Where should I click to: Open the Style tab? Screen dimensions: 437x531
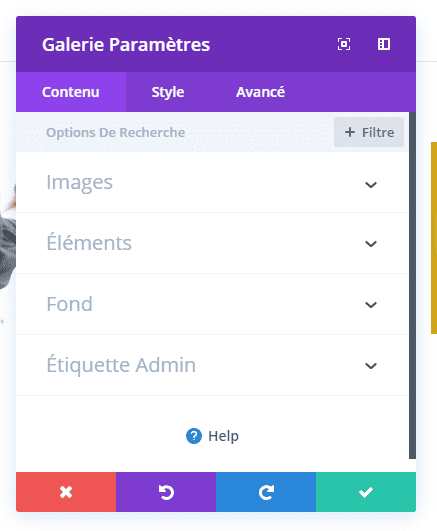[168, 92]
